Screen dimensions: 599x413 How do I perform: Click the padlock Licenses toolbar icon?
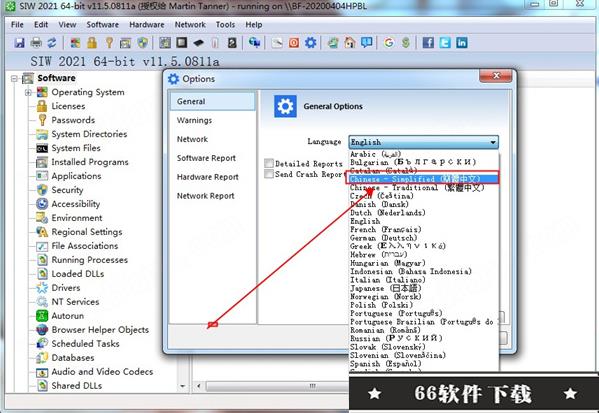point(92,42)
